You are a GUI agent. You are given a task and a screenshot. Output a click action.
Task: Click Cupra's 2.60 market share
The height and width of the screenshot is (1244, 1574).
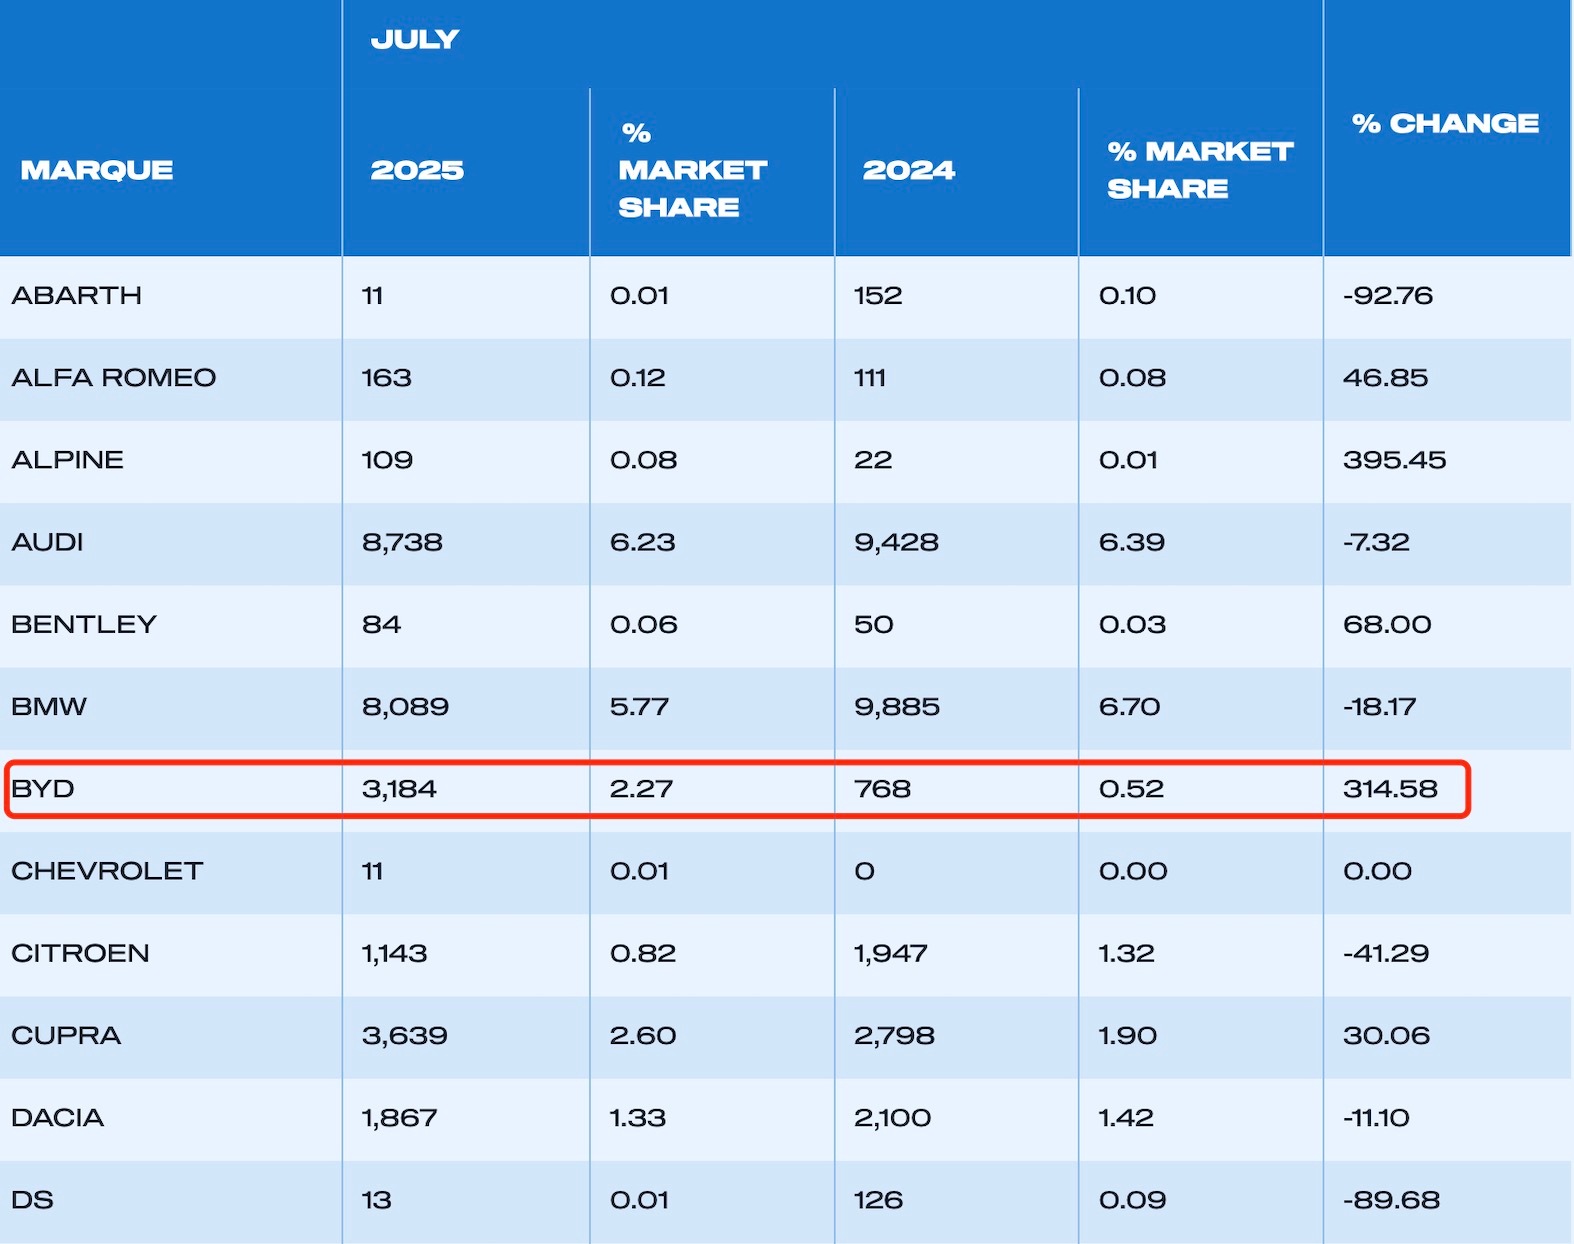pyautogui.click(x=643, y=1035)
